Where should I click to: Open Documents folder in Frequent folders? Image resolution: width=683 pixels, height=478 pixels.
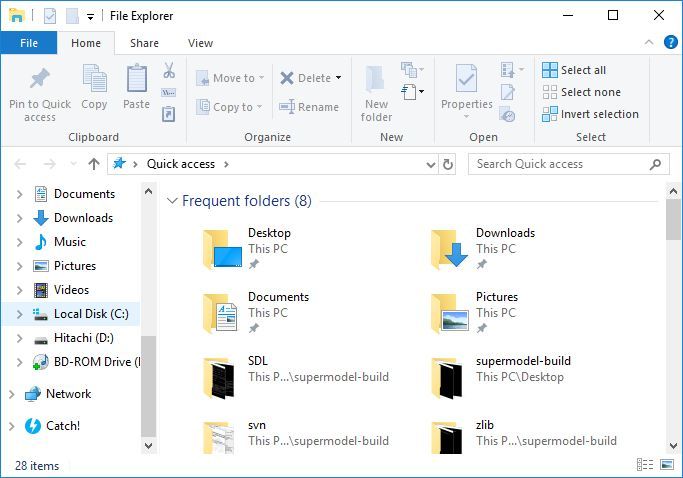(x=221, y=313)
